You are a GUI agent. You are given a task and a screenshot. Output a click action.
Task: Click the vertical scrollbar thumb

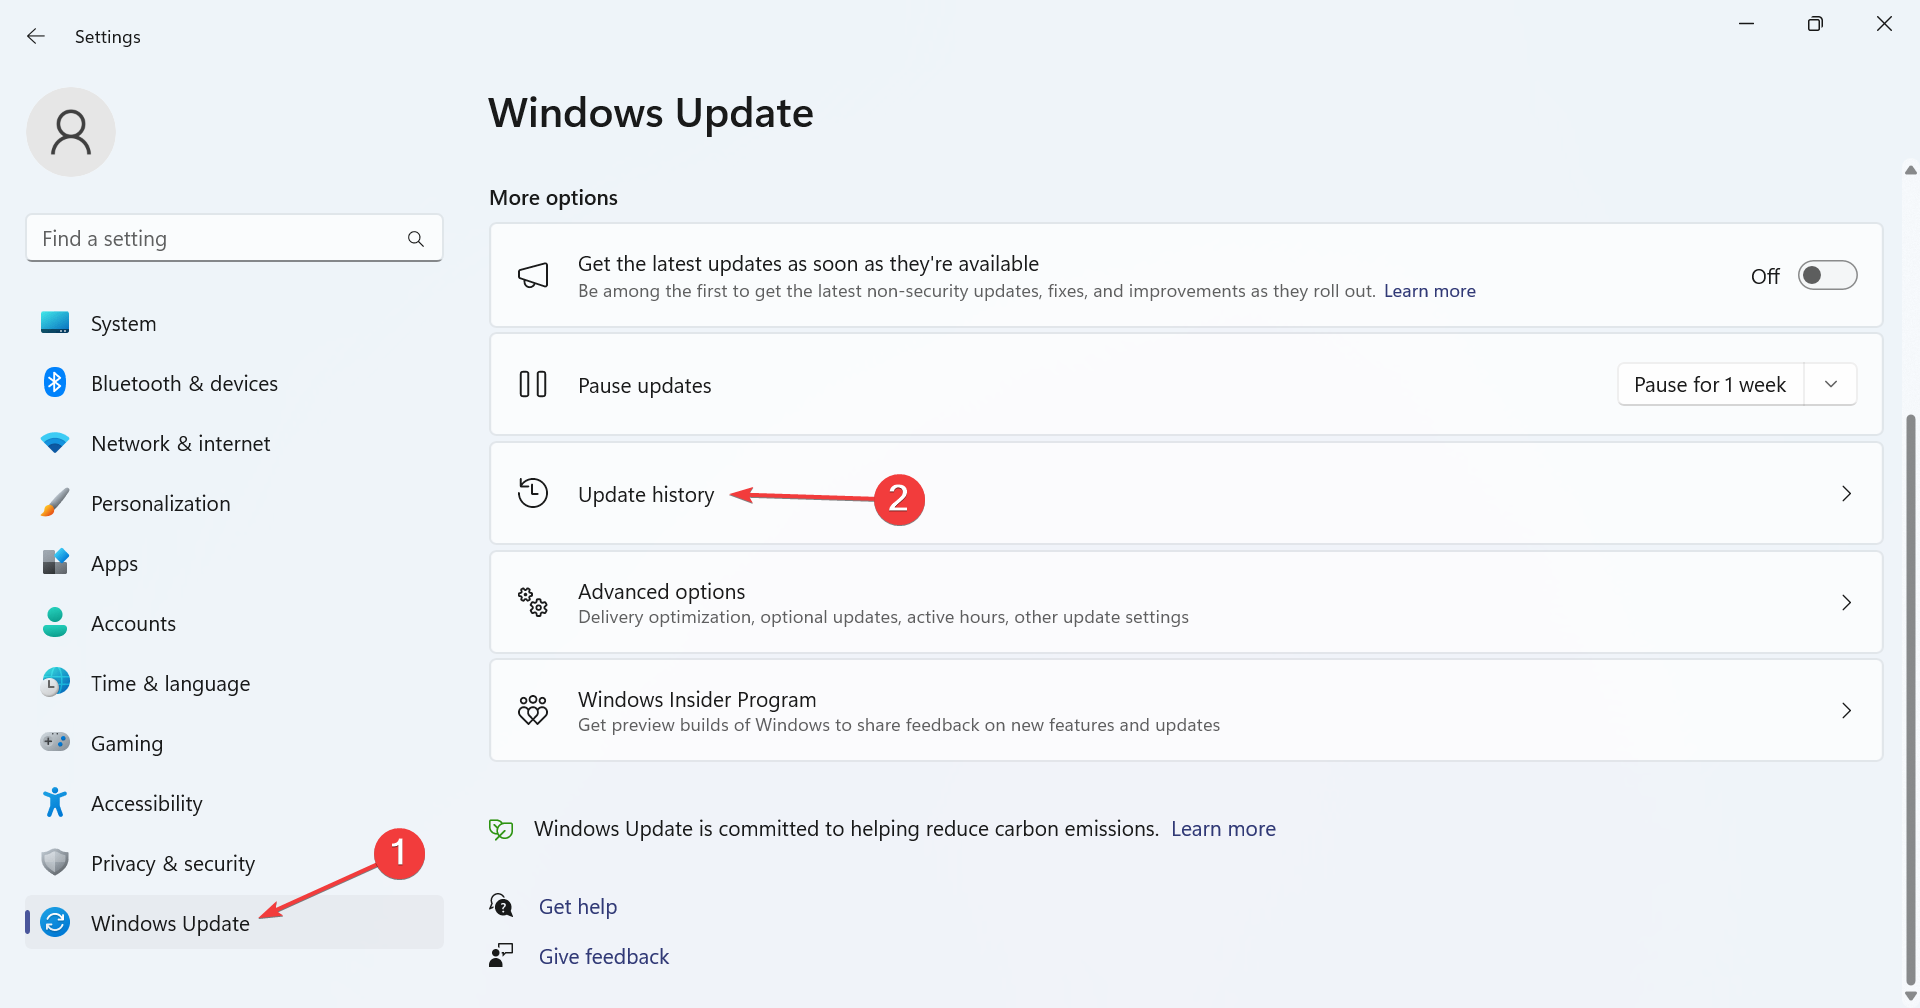(1911, 700)
